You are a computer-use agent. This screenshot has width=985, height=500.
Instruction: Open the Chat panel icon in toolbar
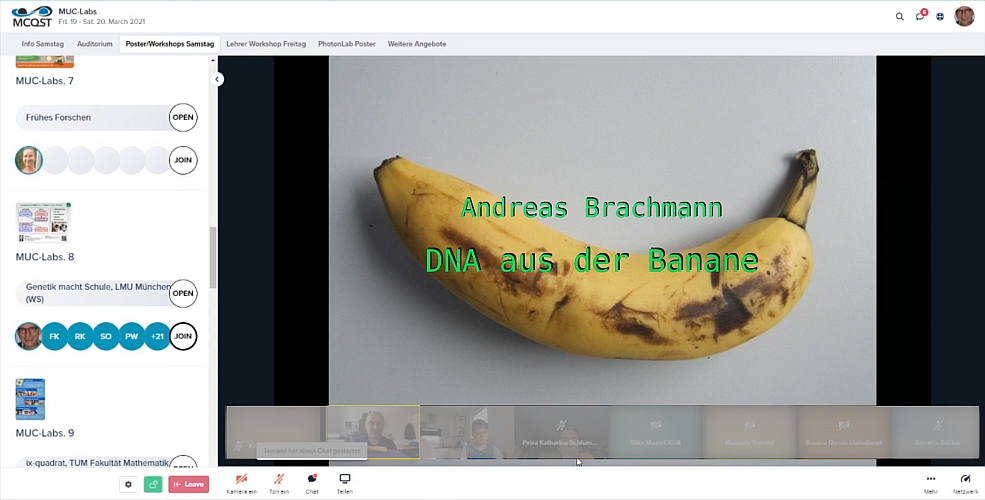(312, 483)
